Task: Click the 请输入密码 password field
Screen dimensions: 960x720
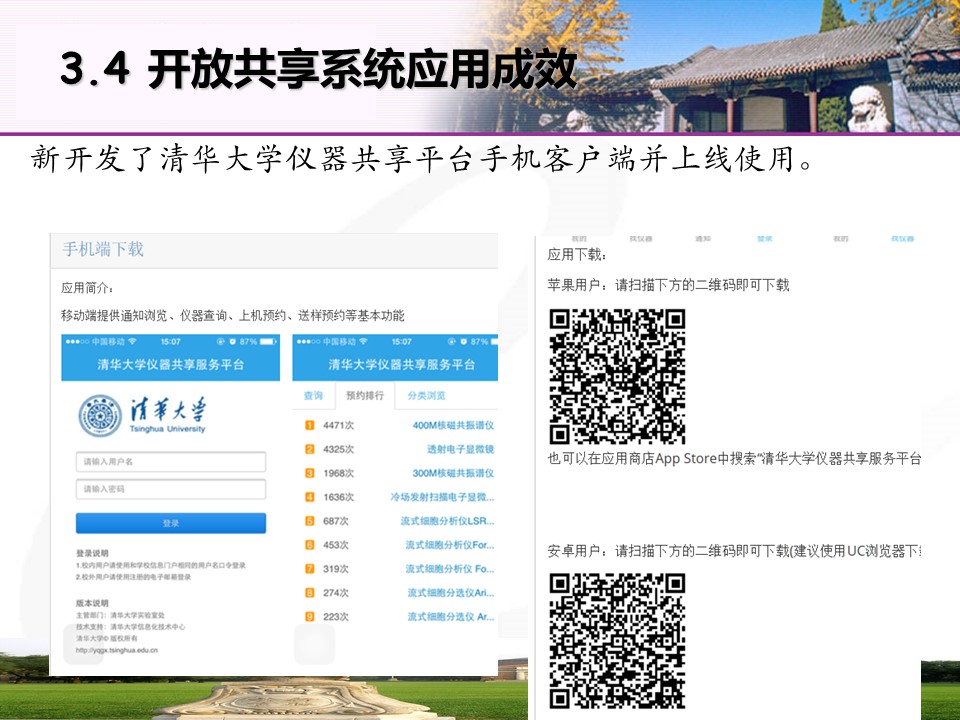Action: (171, 489)
